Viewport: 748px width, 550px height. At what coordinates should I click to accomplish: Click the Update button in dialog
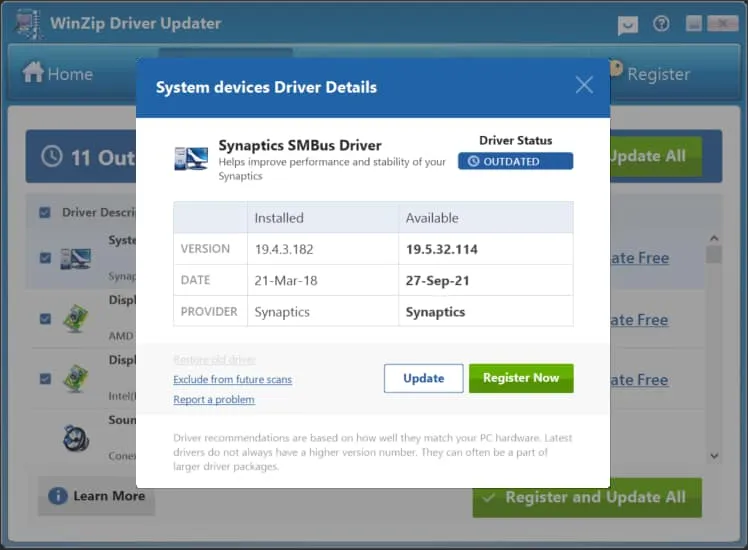click(423, 378)
